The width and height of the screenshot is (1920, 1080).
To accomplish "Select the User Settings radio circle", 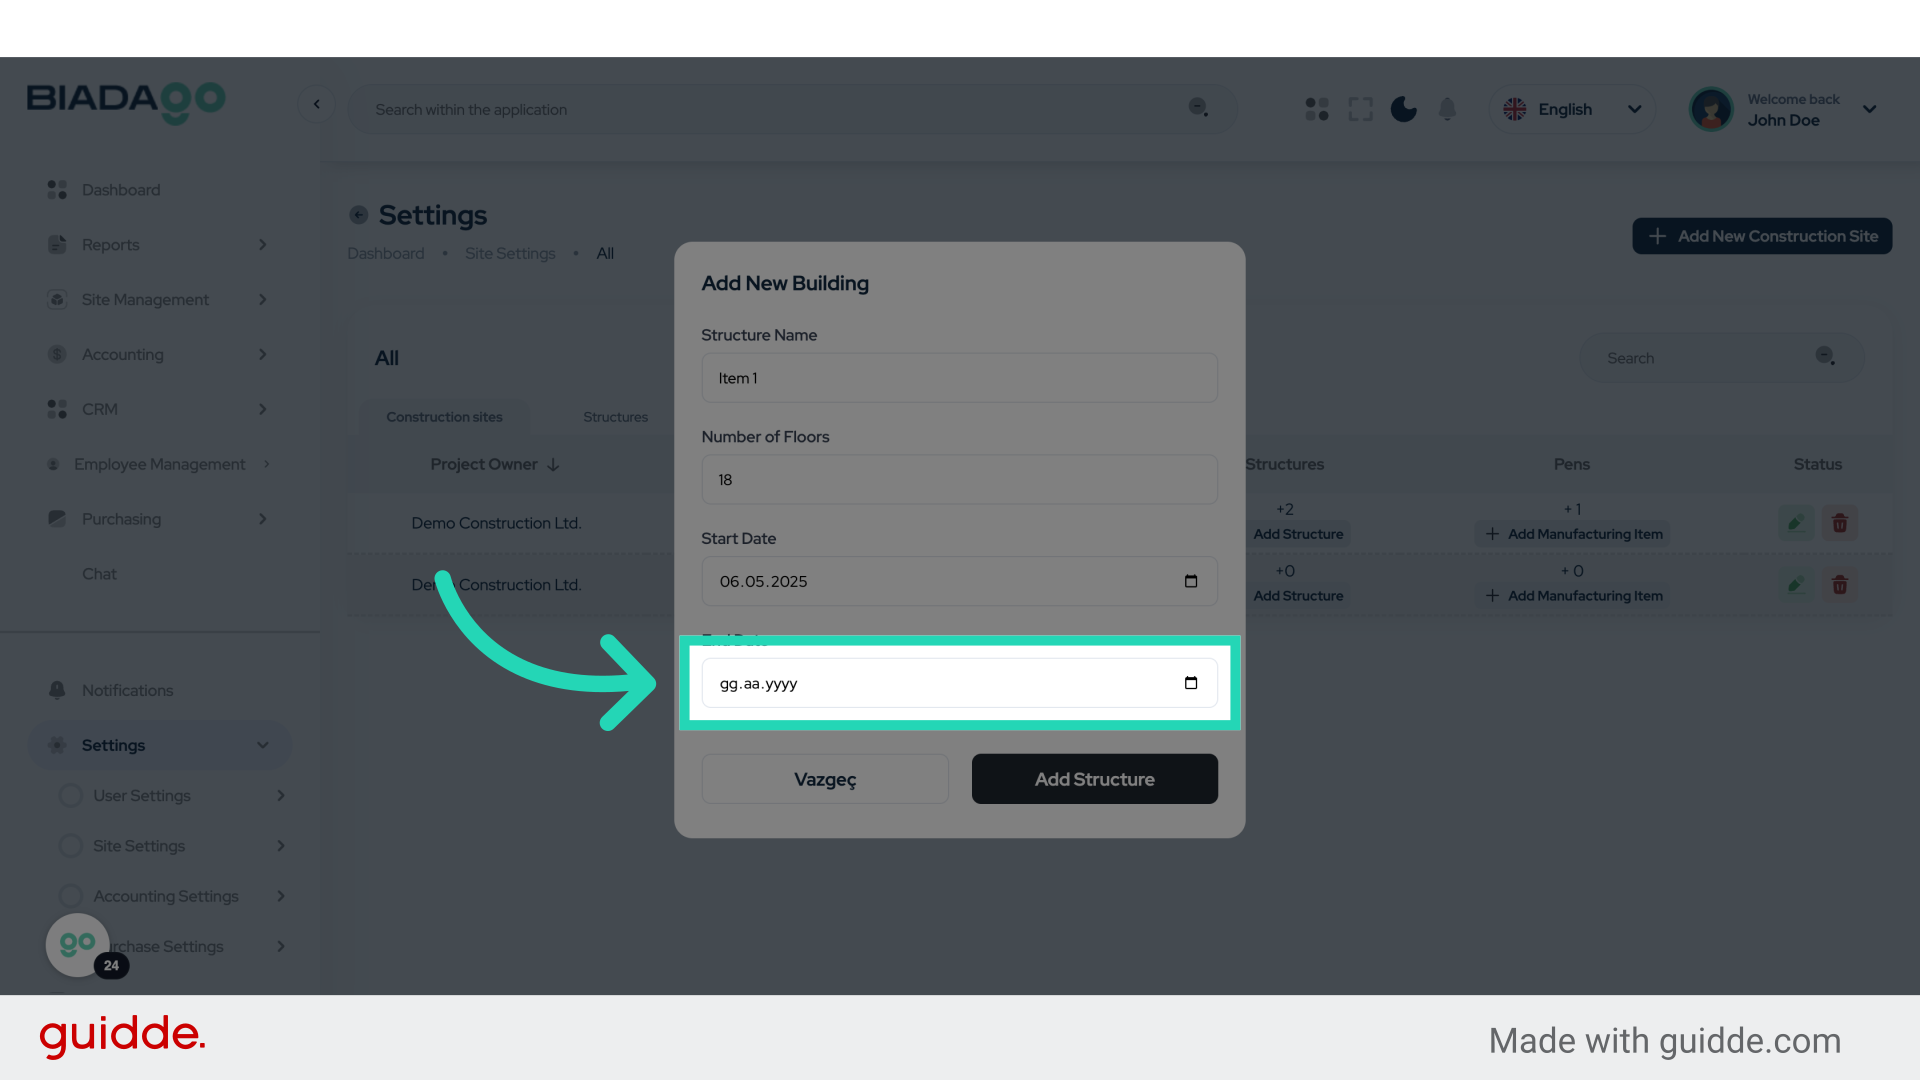I will coord(71,796).
